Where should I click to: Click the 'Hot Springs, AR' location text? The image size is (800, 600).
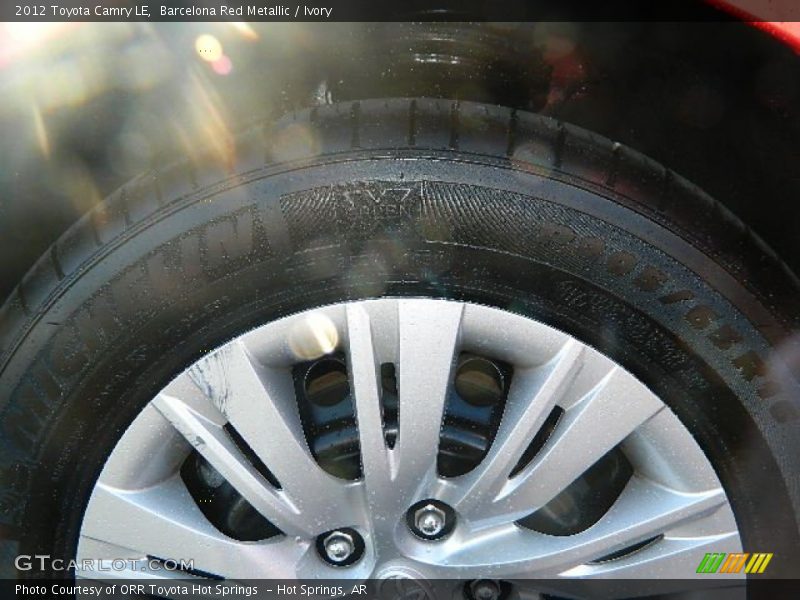(322, 590)
